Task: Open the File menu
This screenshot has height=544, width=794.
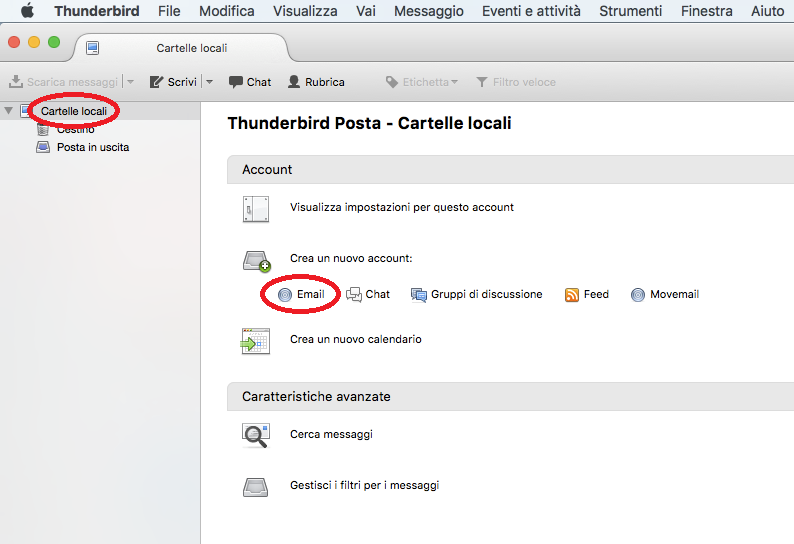Action: click(169, 11)
